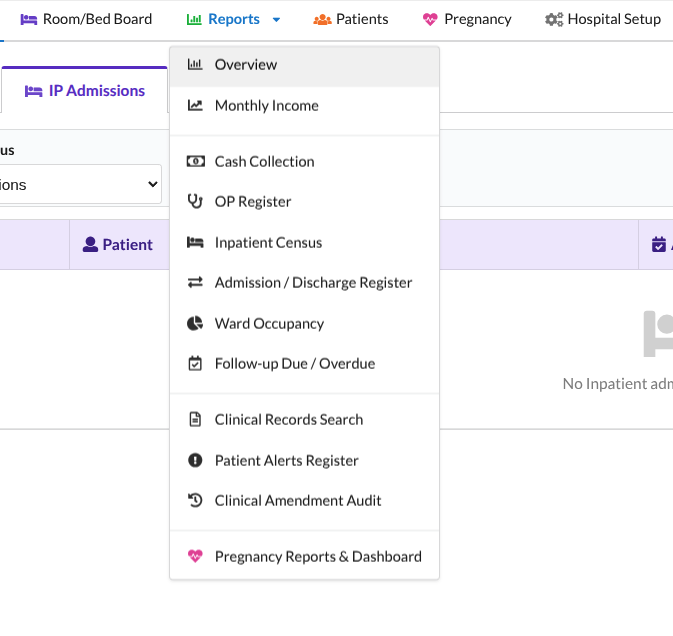The image size is (673, 636).
Task: Open Follow-up Due / Overdue report
Action: [x=304, y=364]
